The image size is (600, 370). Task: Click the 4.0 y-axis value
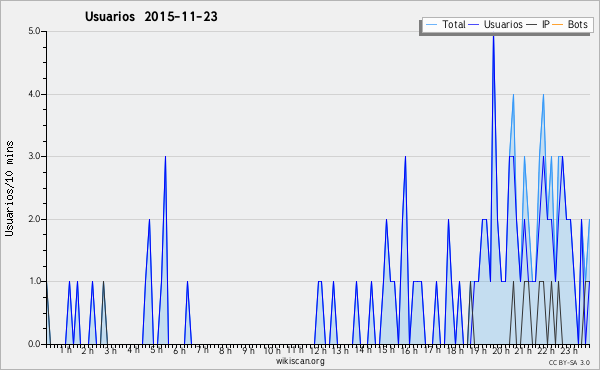(34, 94)
